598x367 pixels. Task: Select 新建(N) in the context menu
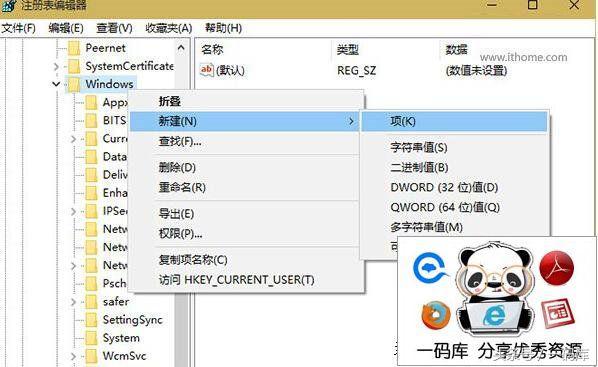[245, 121]
